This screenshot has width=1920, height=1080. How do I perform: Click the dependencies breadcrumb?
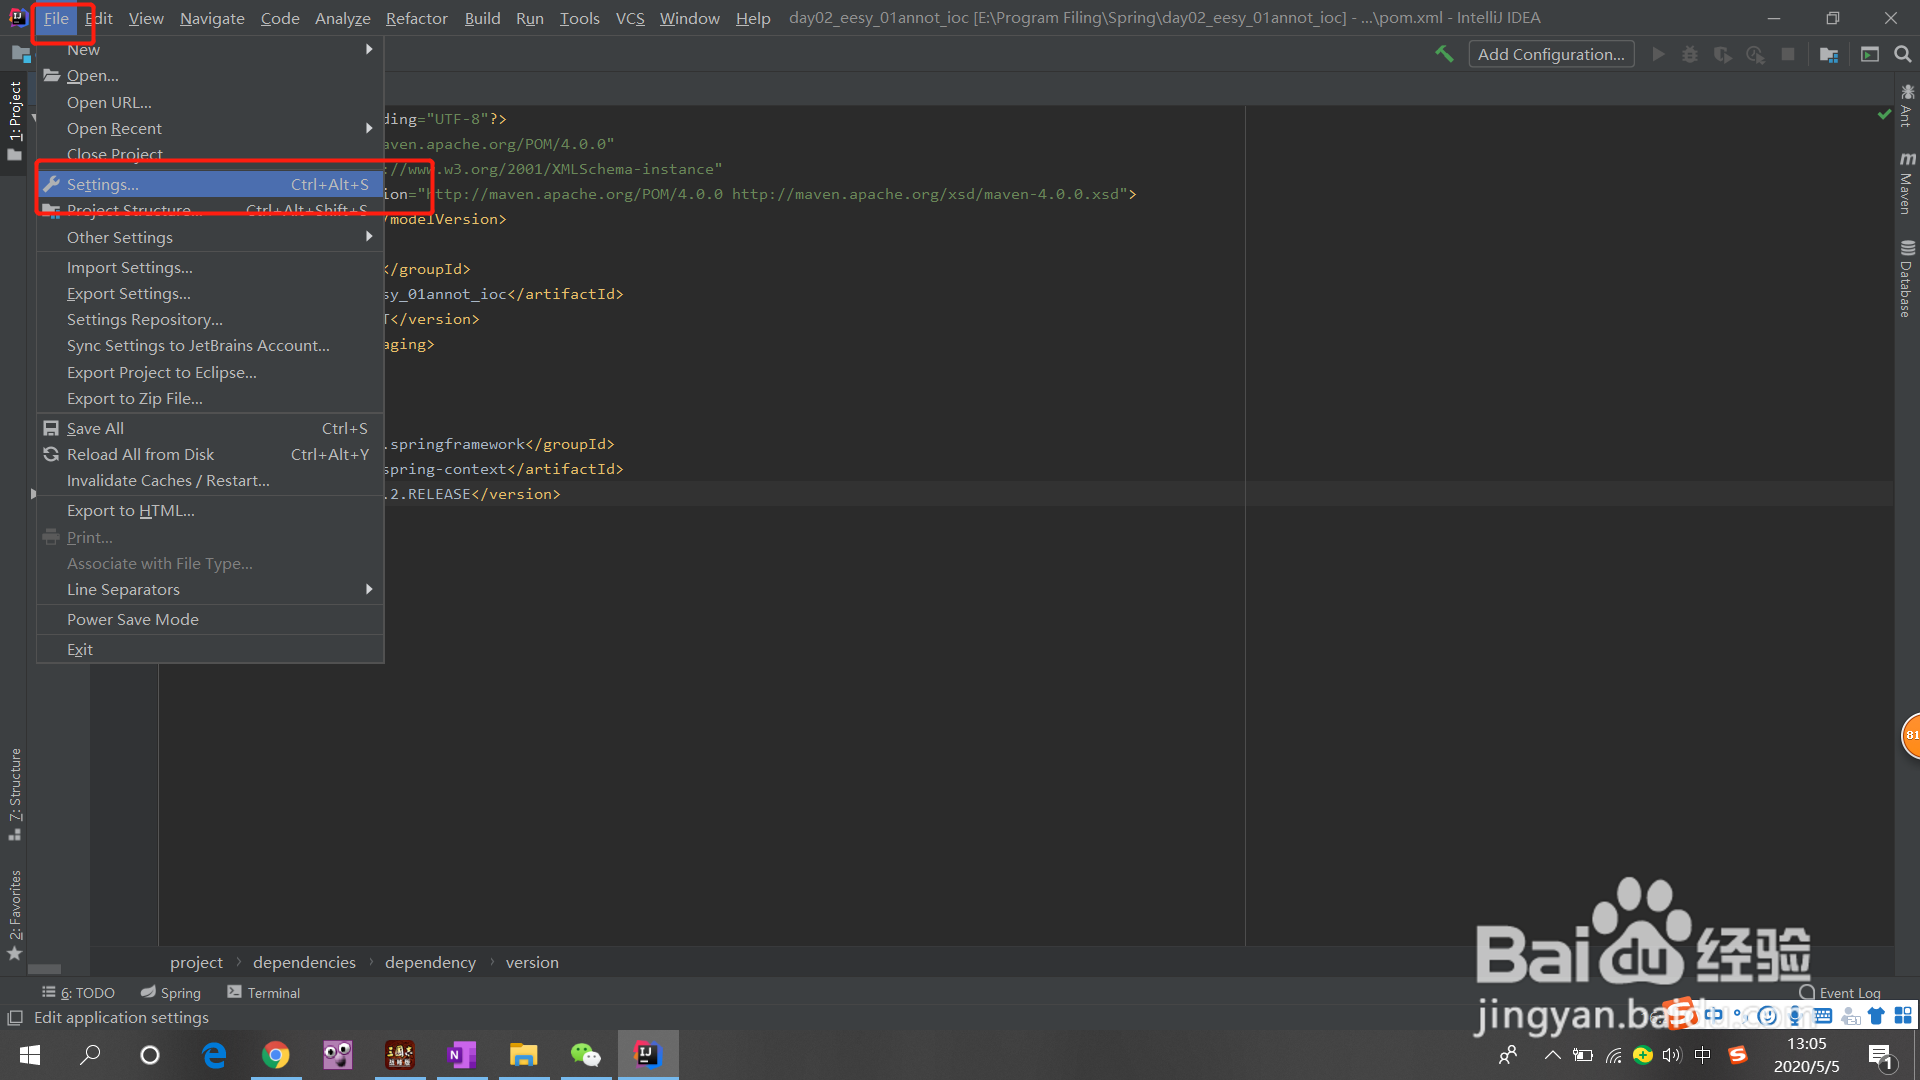point(304,962)
